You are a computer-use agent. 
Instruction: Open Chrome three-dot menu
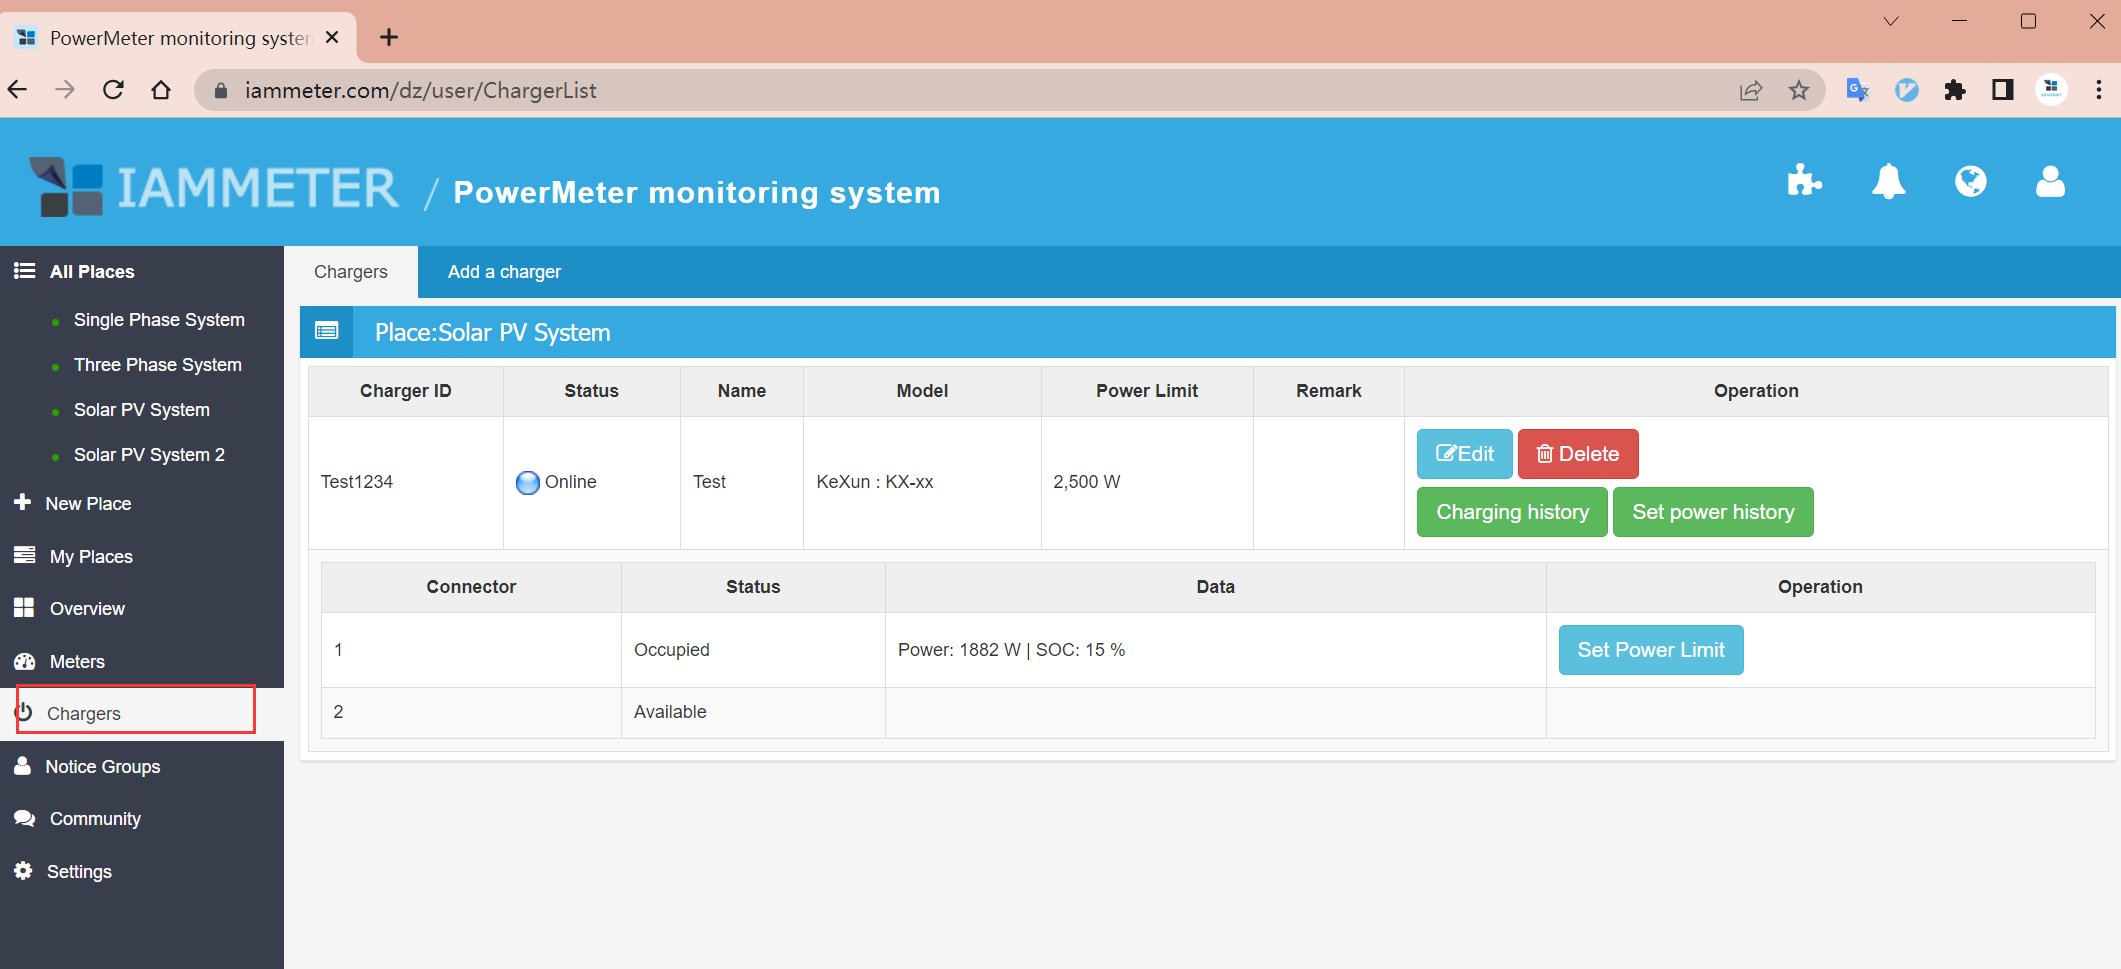coord(2098,91)
